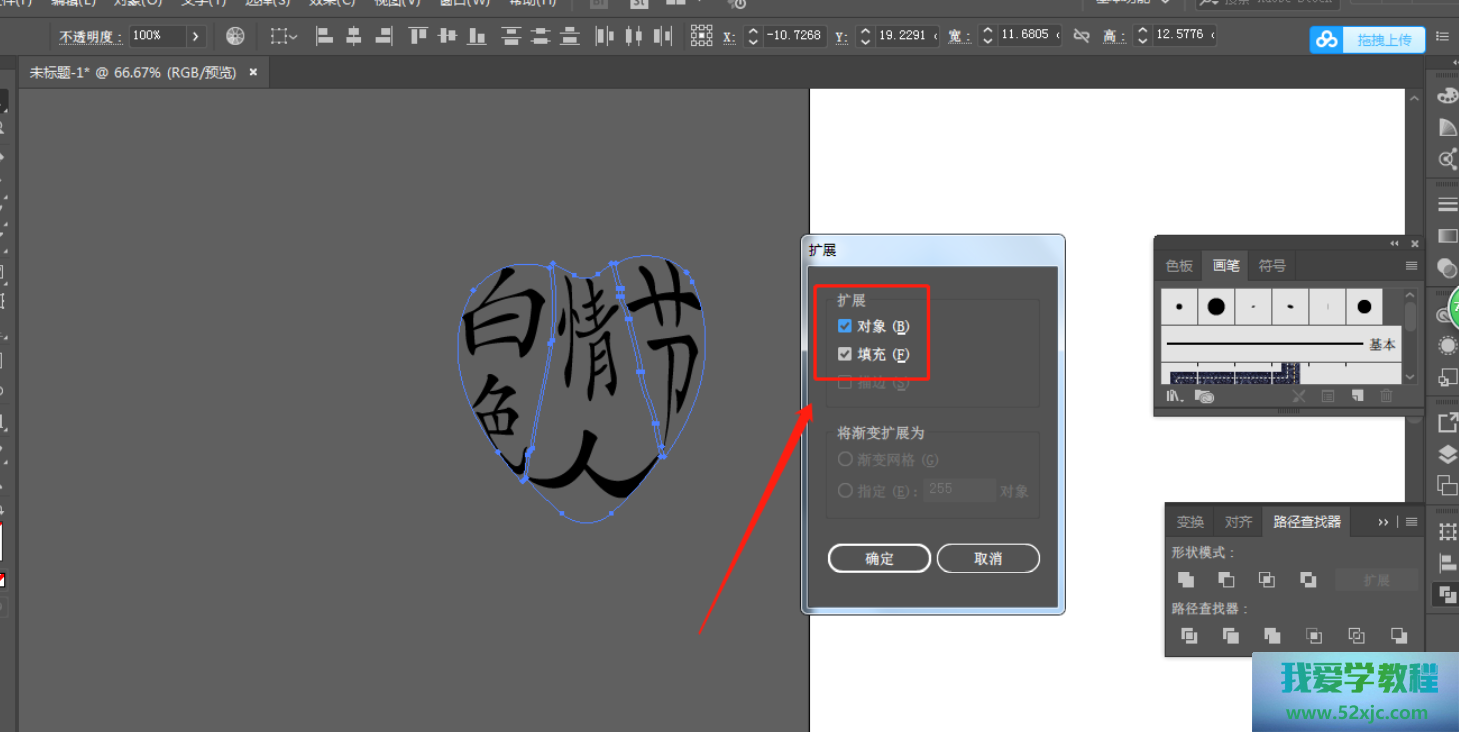Select the large round brush swatch

click(x=1216, y=307)
